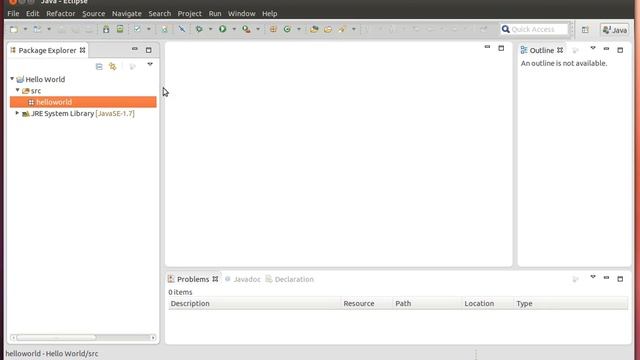The width and height of the screenshot is (640, 360).
Task: Open the Help menu
Action: pos(269,13)
